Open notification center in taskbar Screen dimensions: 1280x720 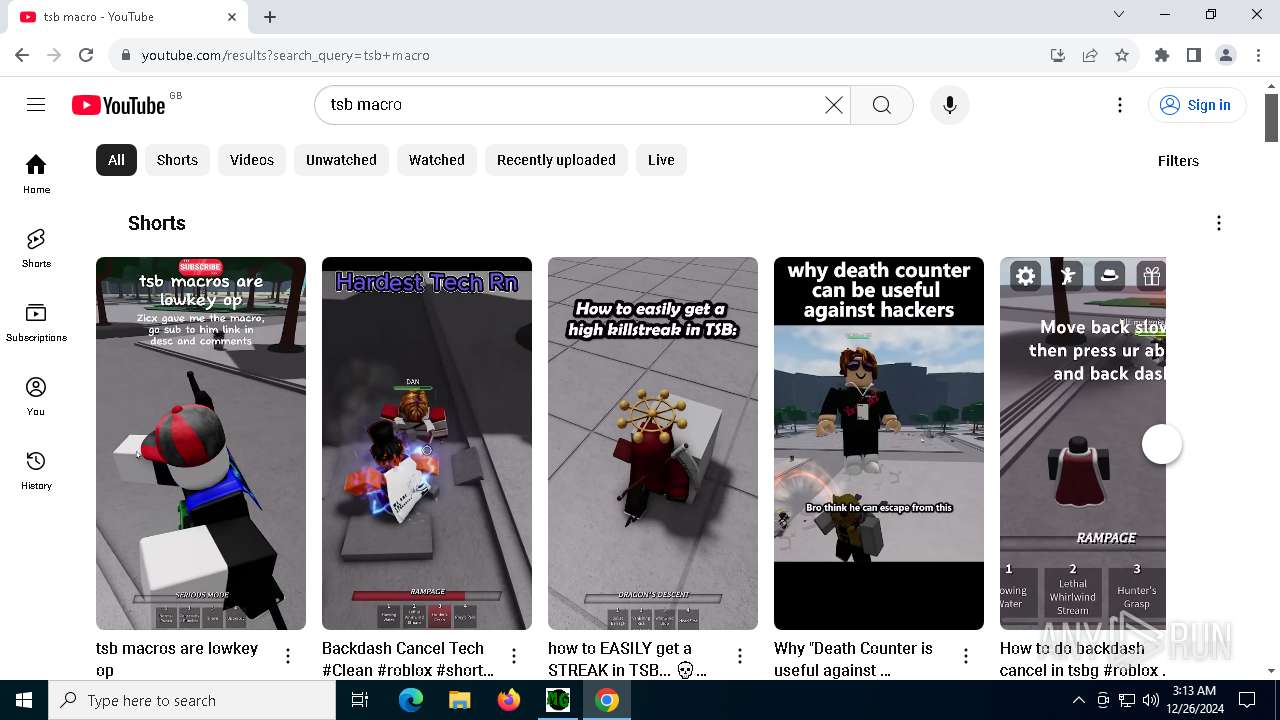click(x=1247, y=700)
